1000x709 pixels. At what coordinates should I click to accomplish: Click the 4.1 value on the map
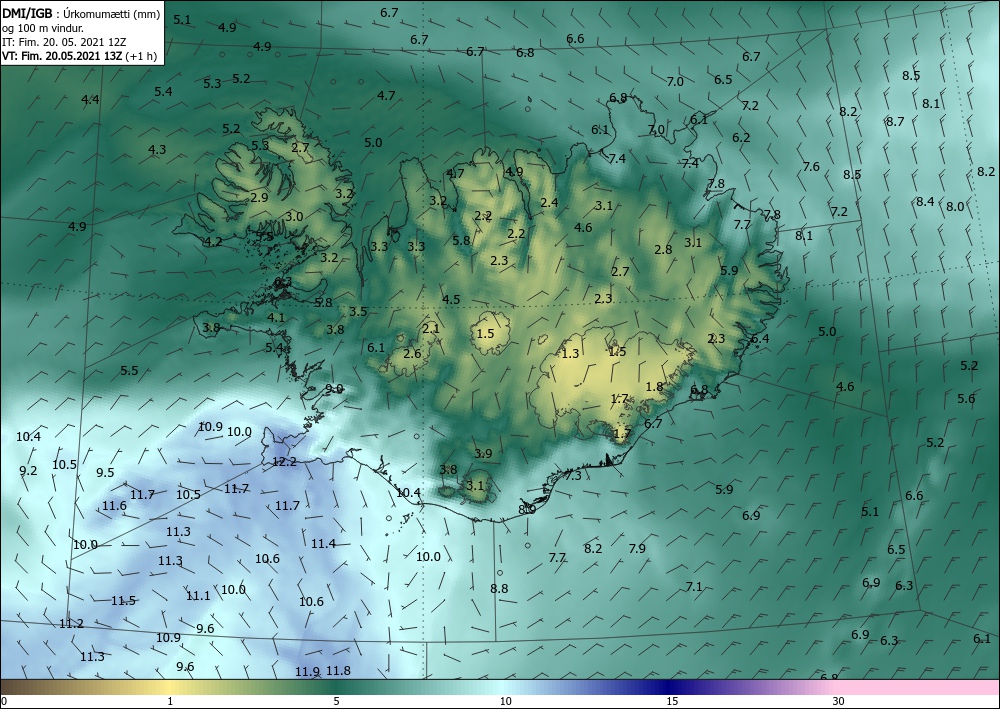[x=276, y=317]
